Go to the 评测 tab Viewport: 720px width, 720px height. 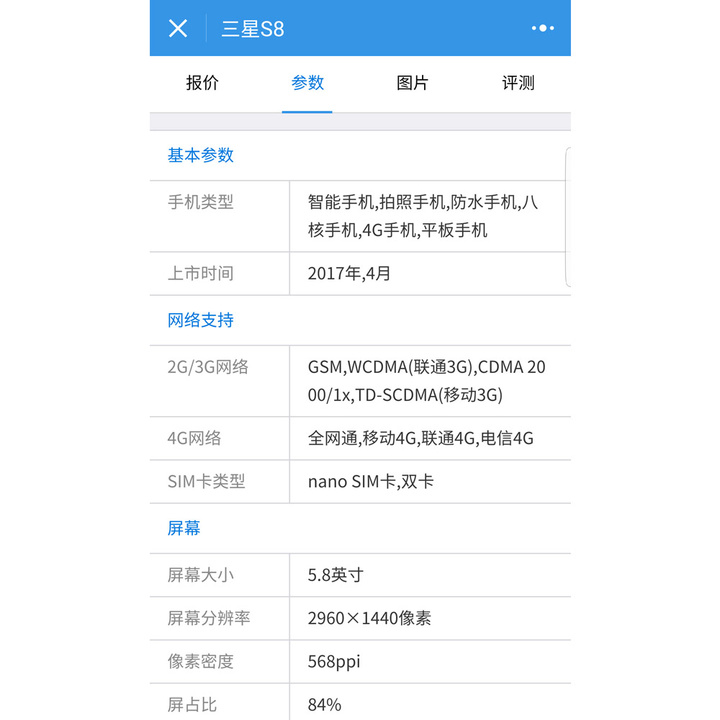[518, 83]
